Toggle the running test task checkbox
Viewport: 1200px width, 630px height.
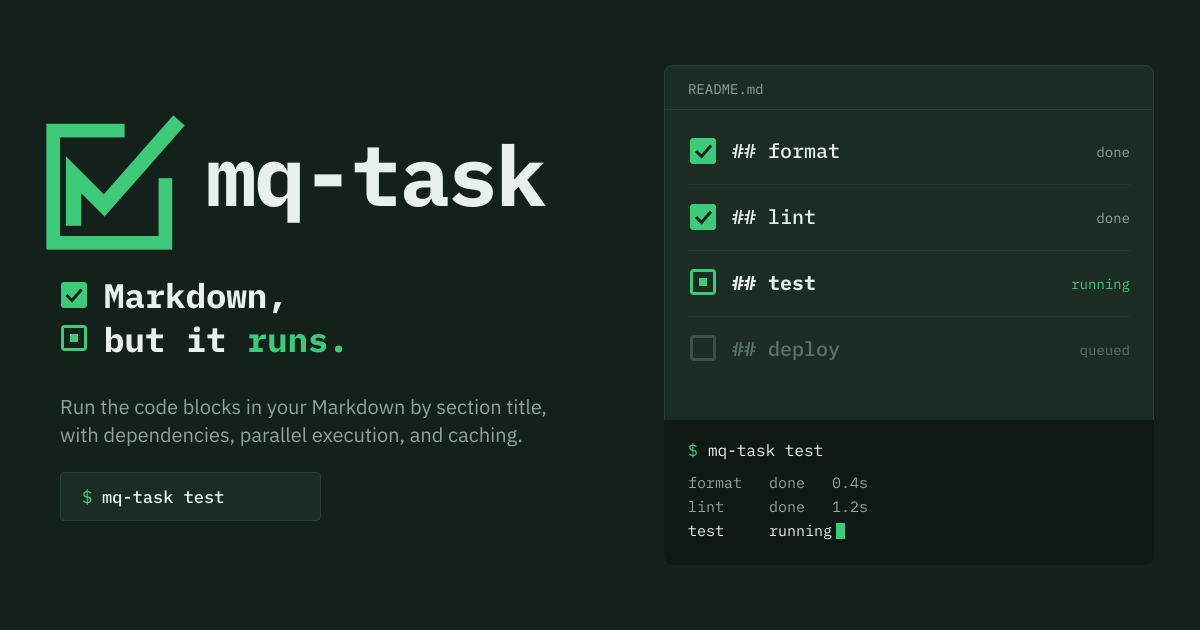click(703, 282)
